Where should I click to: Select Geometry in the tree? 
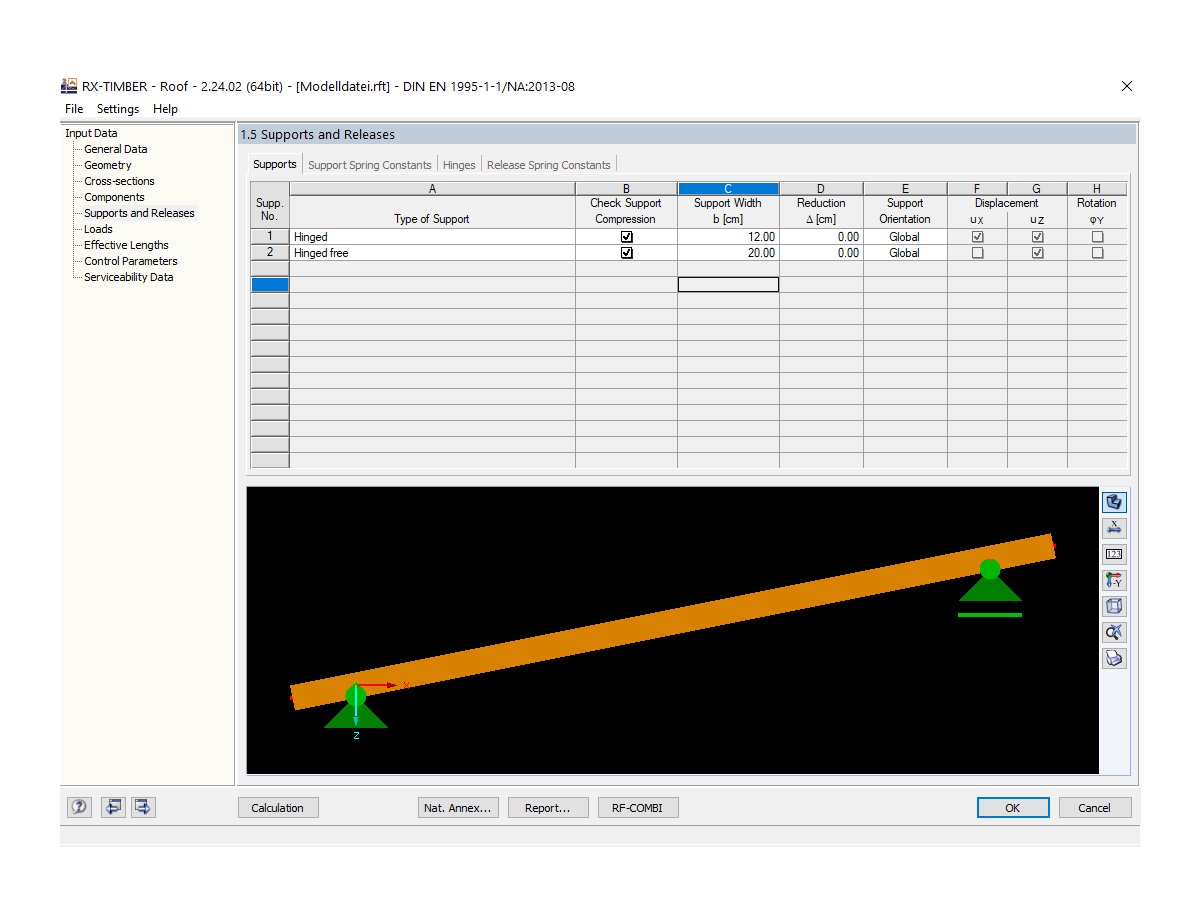[108, 165]
